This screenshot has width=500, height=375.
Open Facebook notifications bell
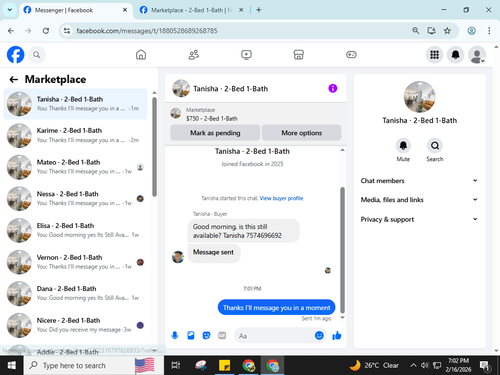[x=456, y=55]
